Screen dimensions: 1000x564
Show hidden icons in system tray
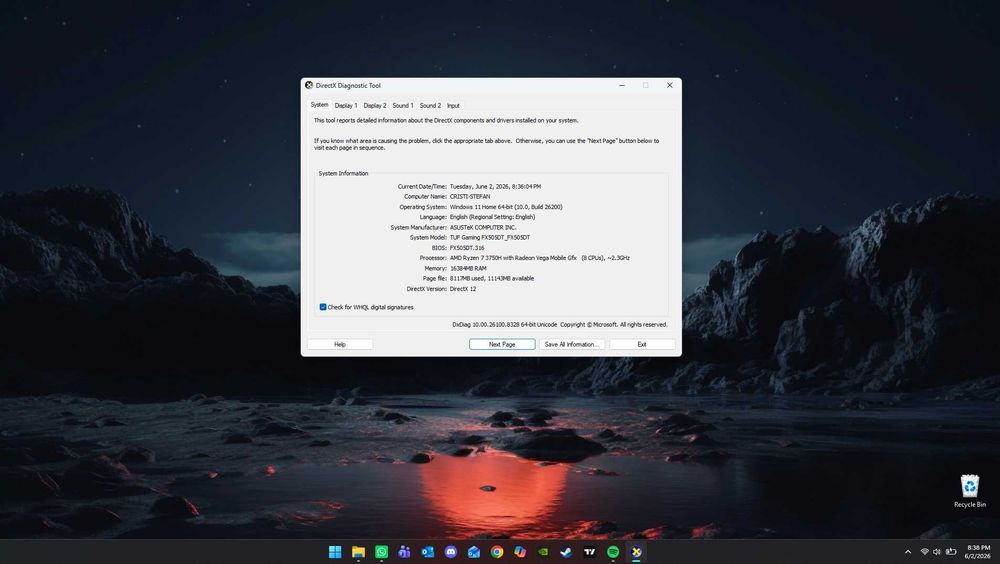tap(908, 552)
